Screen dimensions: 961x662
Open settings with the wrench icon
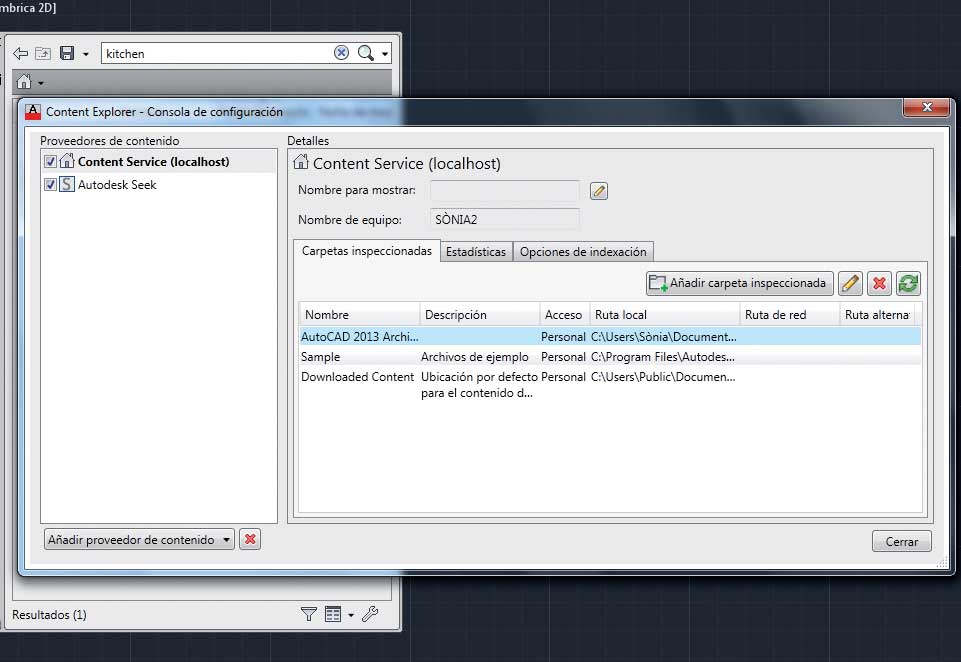click(x=370, y=614)
